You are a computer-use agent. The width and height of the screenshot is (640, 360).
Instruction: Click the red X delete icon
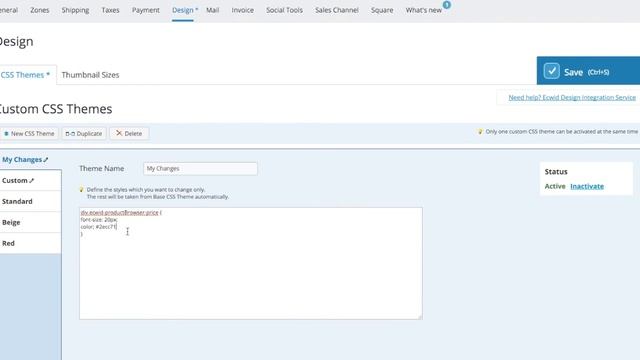[x=119, y=133]
